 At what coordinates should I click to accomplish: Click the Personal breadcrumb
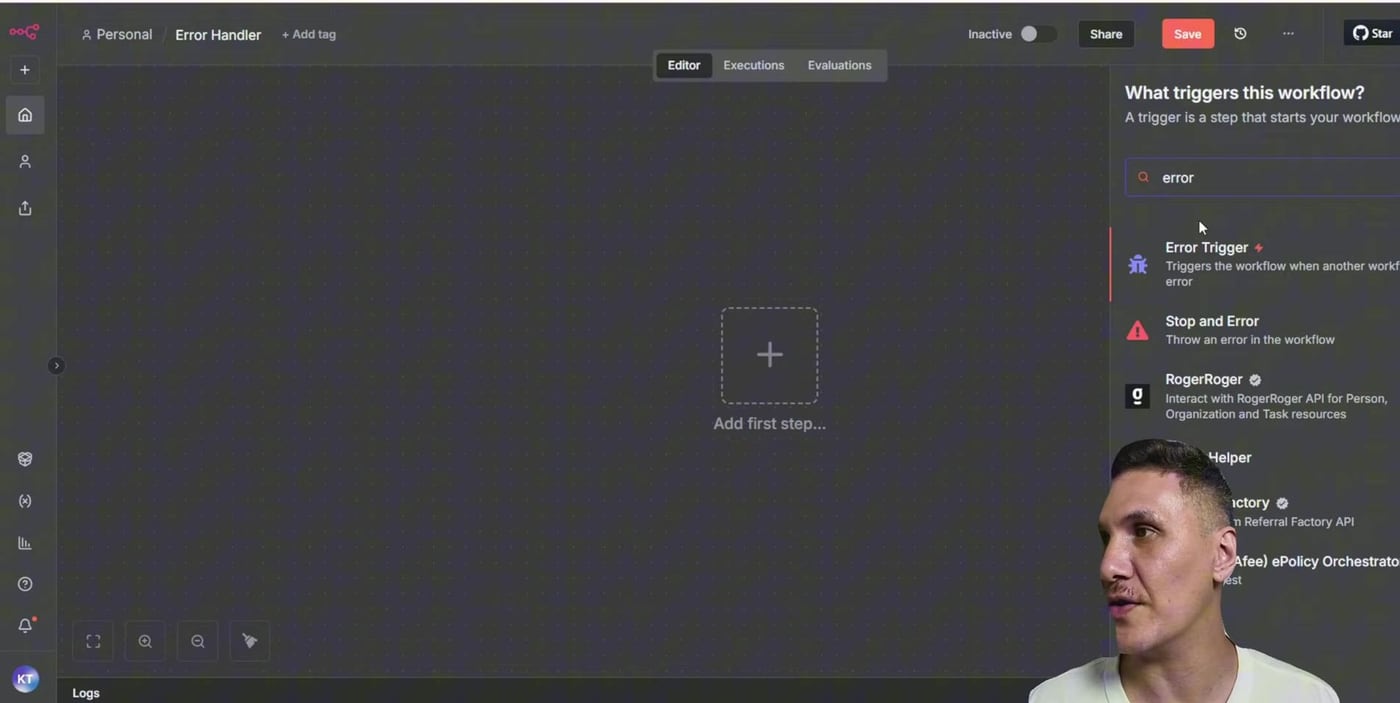click(117, 34)
